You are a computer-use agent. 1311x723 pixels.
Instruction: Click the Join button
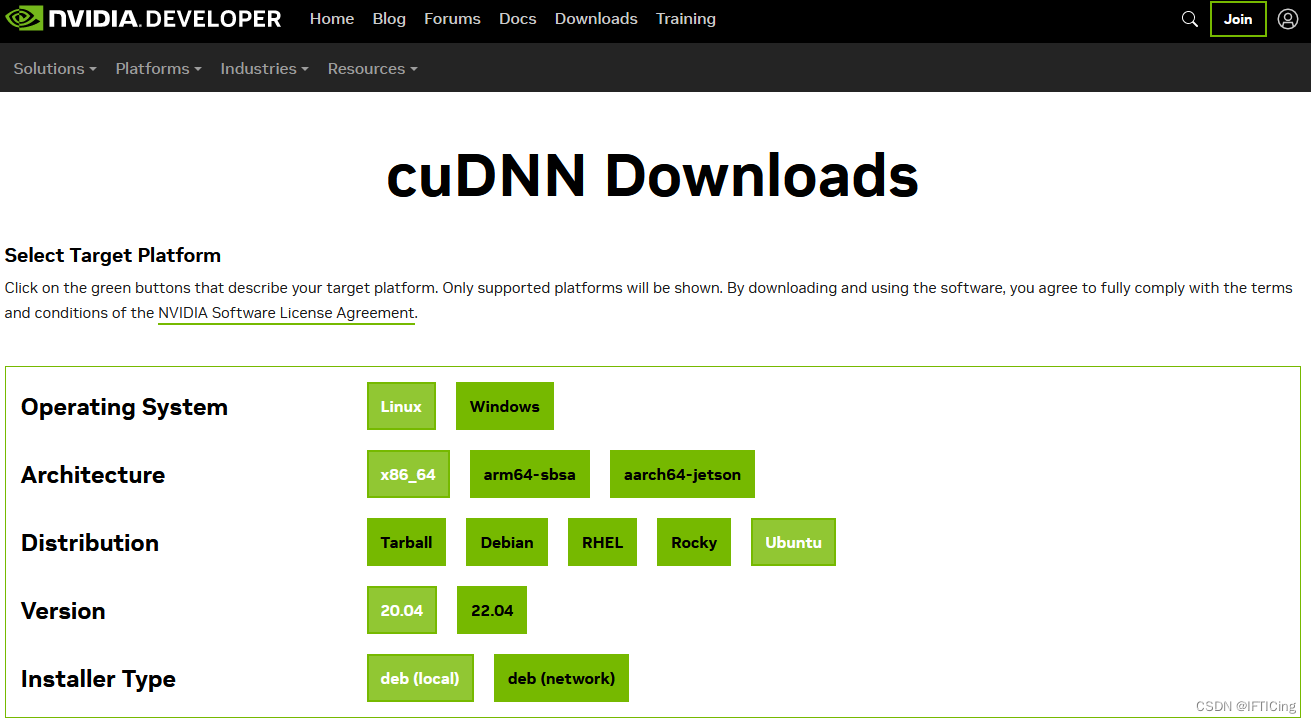click(1238, 18)
